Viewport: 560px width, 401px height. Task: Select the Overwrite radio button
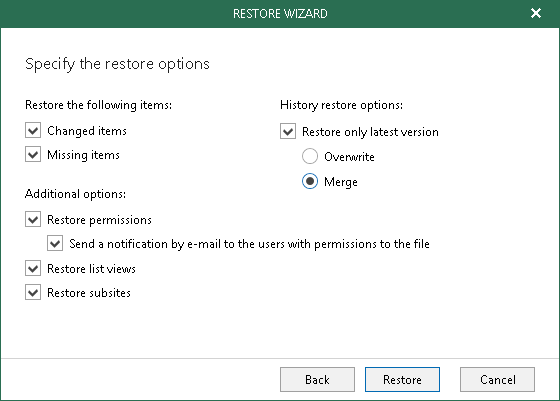[310, 156]
